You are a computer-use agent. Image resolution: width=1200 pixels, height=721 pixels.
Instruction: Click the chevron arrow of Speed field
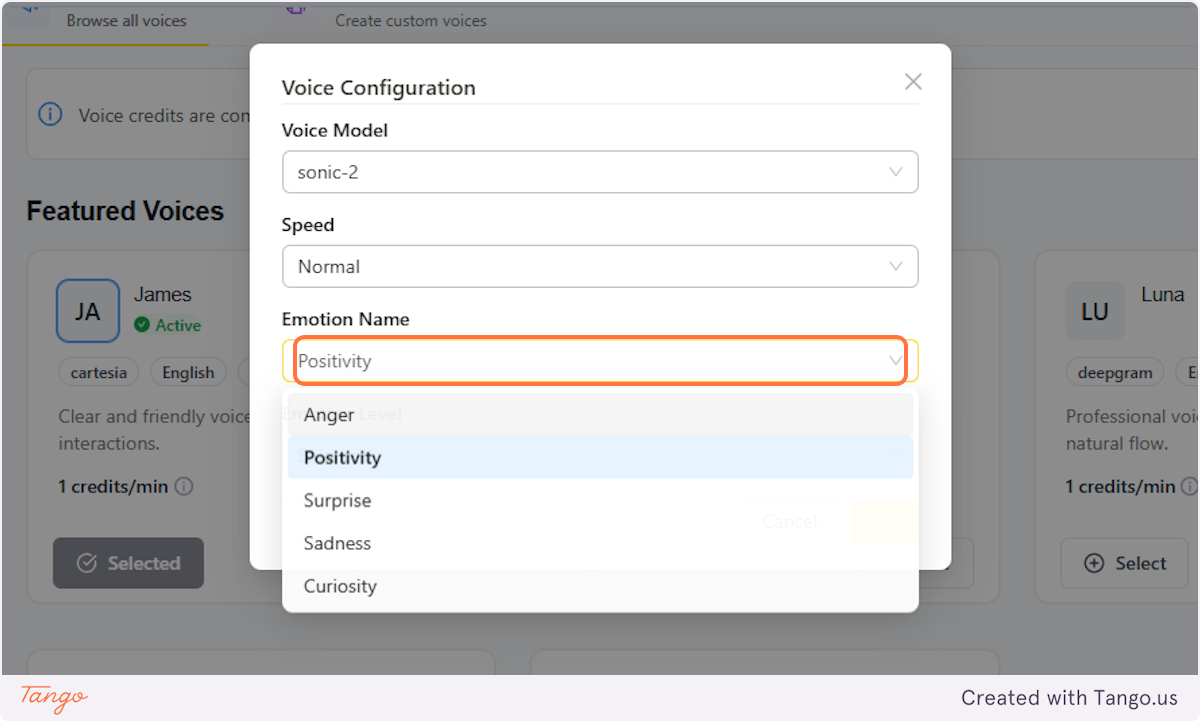click(x=896, y=267)
